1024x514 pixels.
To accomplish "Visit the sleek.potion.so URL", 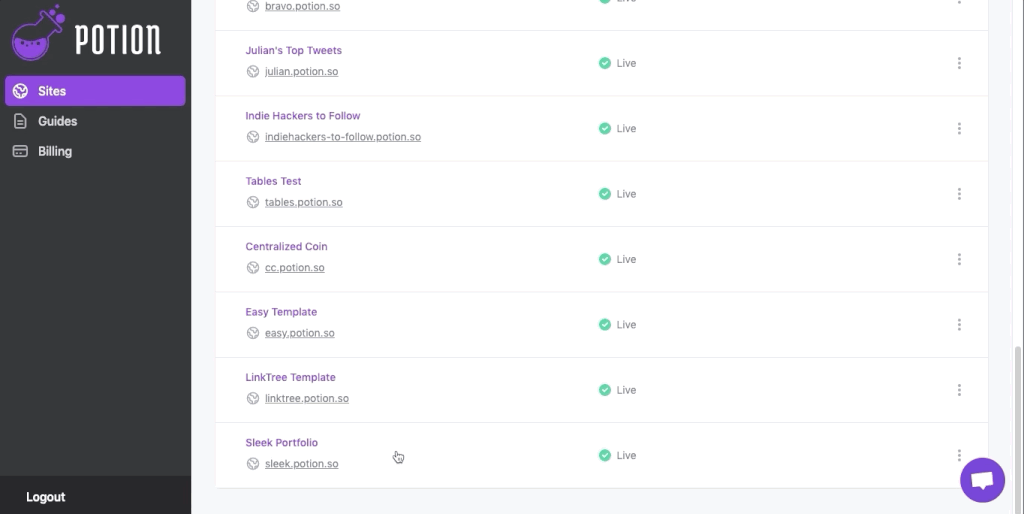I will (x=301, y=463).
